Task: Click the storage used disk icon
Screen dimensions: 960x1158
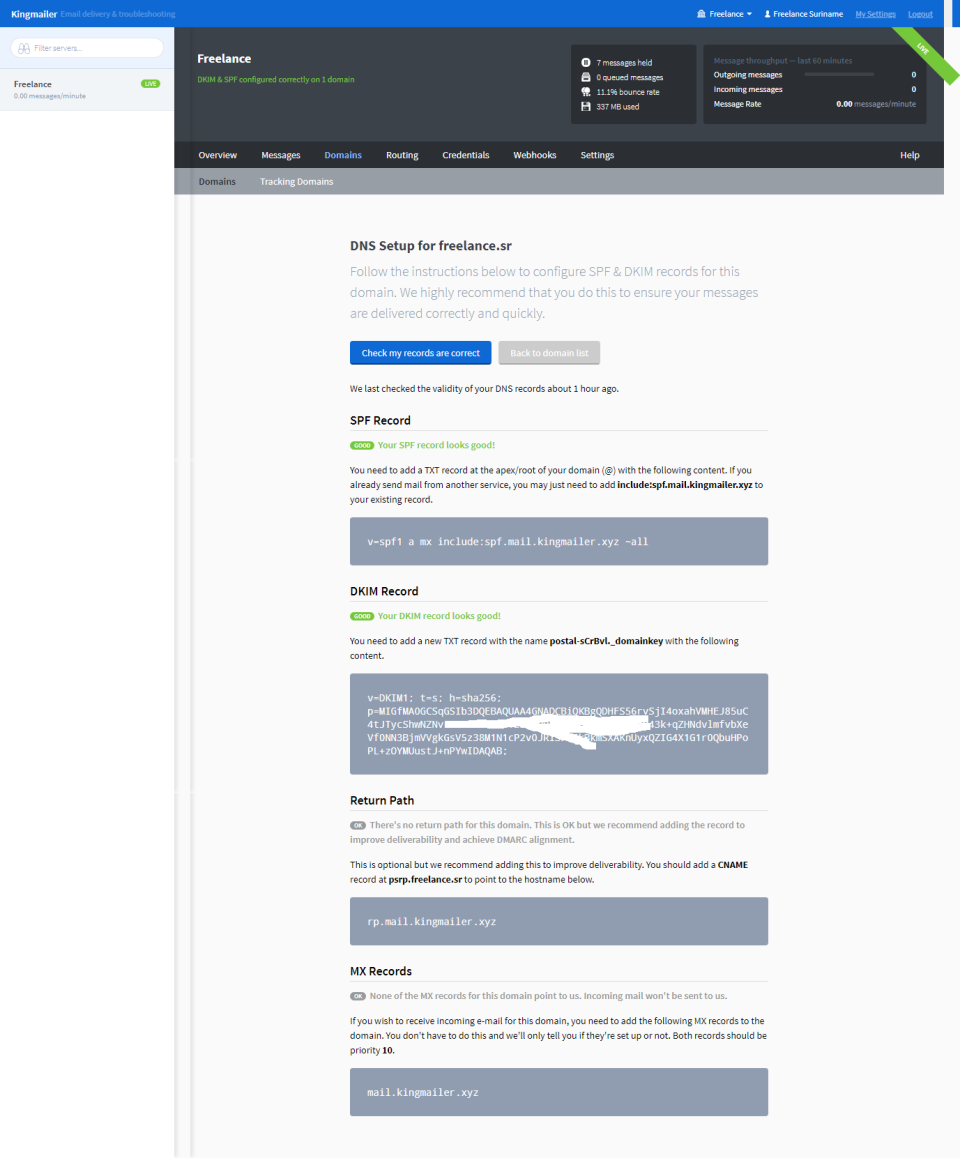Action: [x=585, y=104]
